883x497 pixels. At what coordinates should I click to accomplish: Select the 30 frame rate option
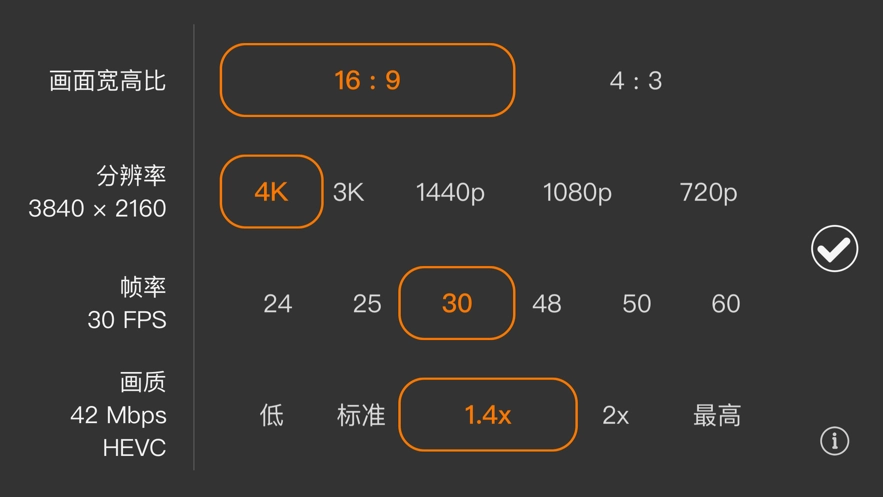click(x=457, y=303)
